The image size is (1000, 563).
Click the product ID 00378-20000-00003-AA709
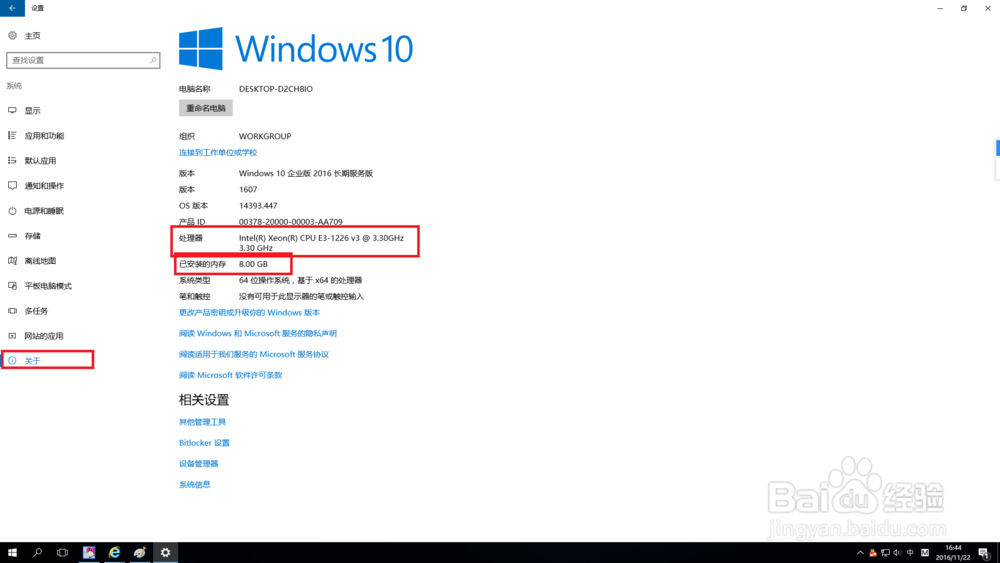[290, 222]
